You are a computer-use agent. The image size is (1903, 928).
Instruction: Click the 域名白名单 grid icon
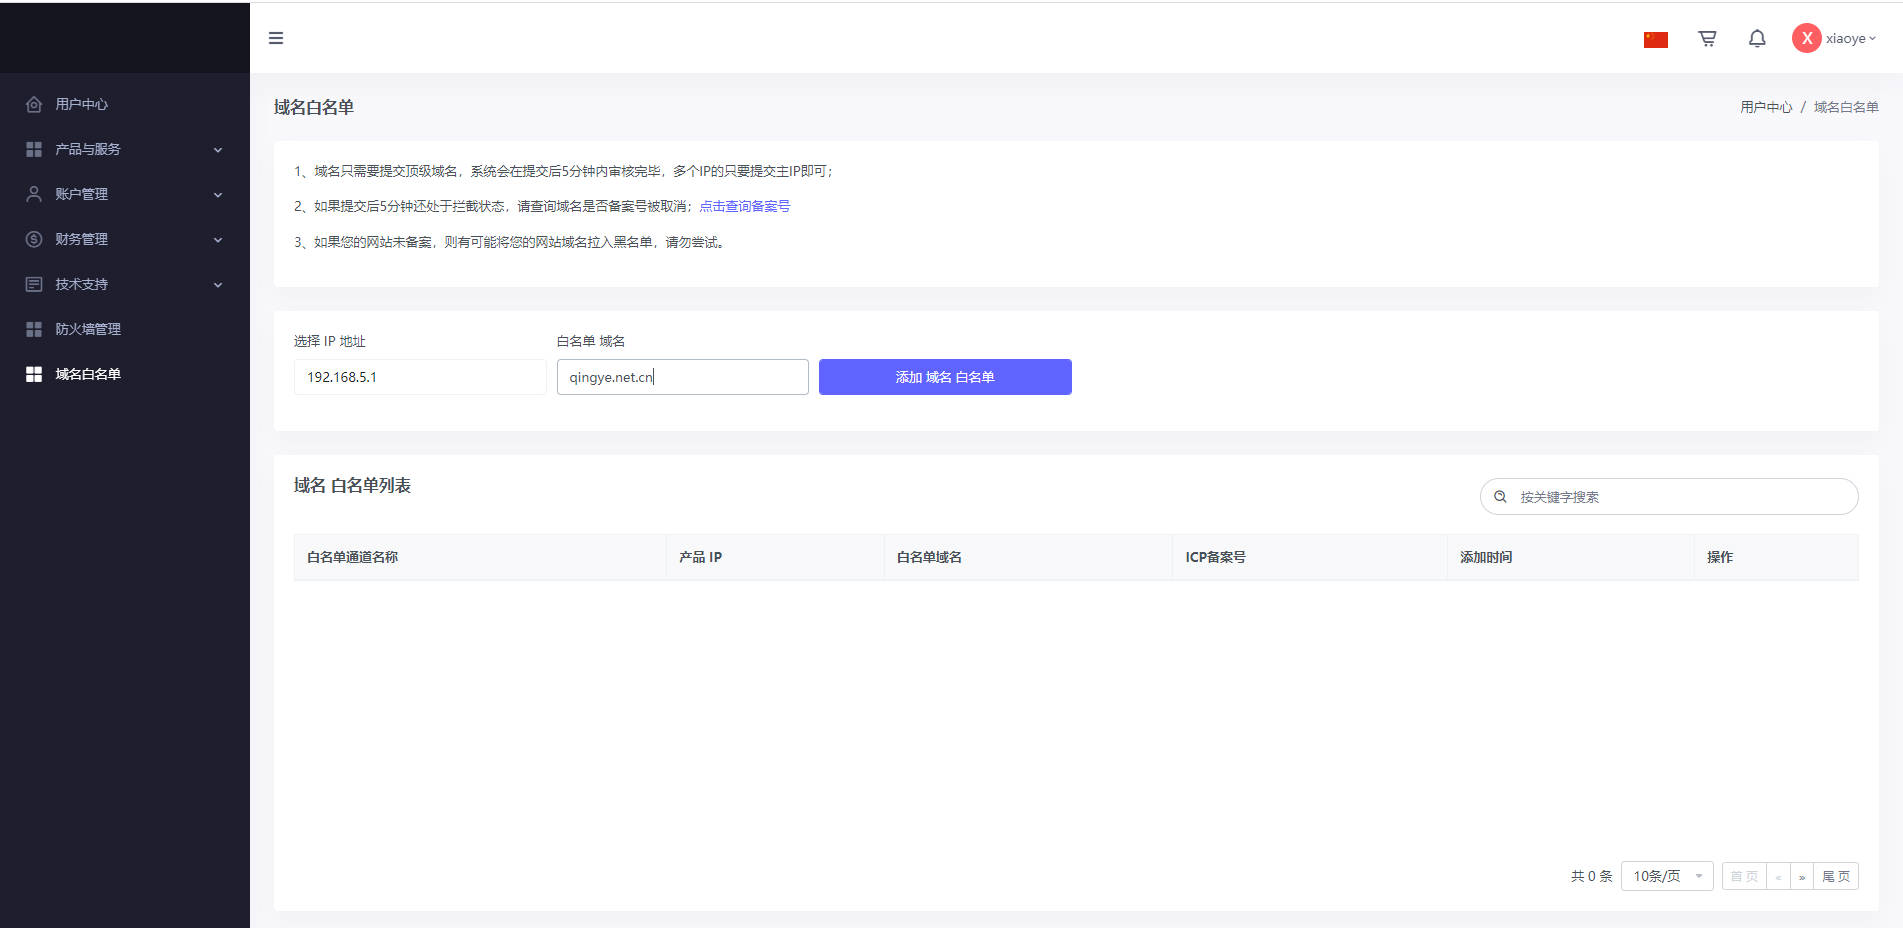[34, 374]
